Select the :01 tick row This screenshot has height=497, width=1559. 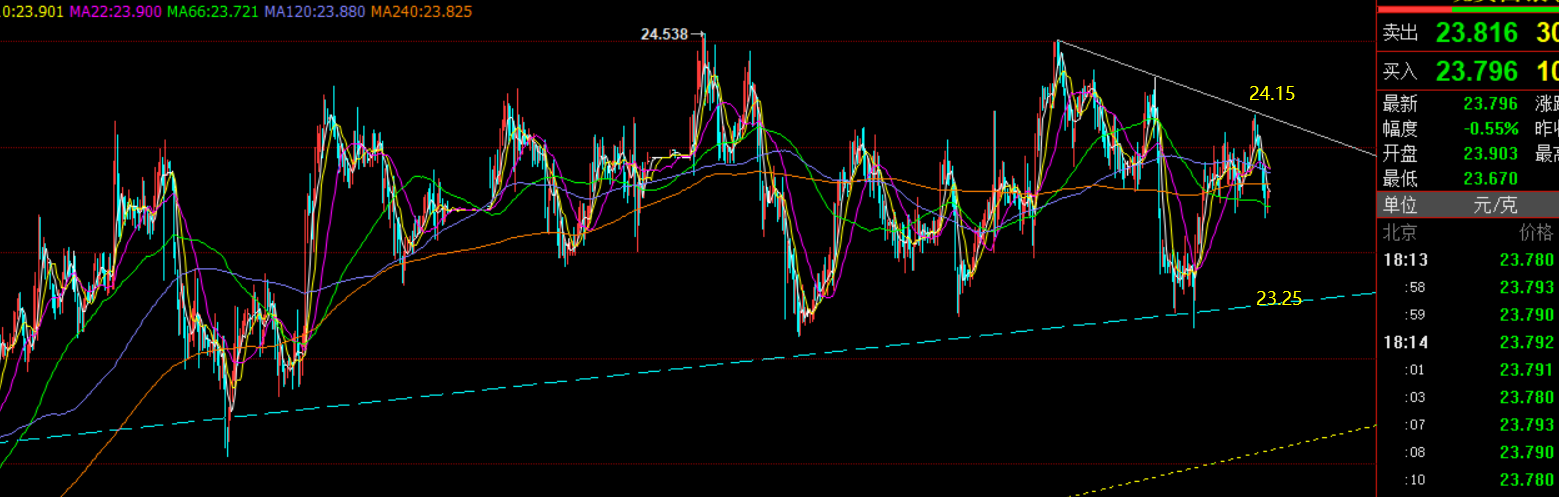[x=1468, y=370]
